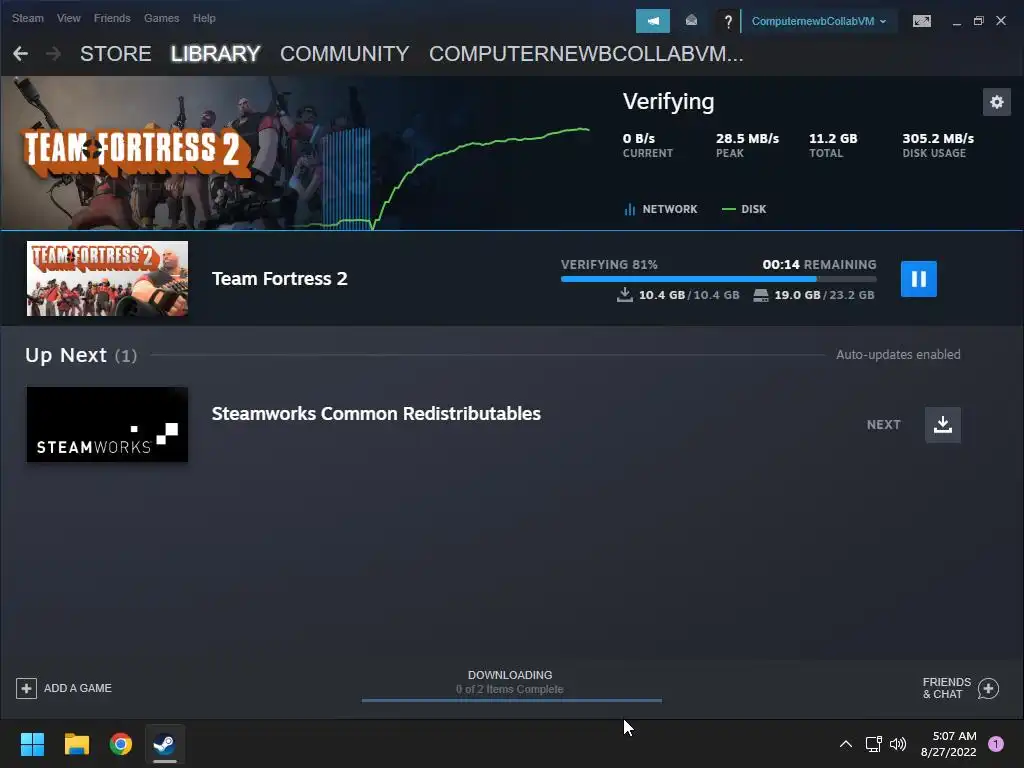The width and height of the screenshot is (1024, 768).
Task: Open the clock and date flyout
Action: click(949, 744)
